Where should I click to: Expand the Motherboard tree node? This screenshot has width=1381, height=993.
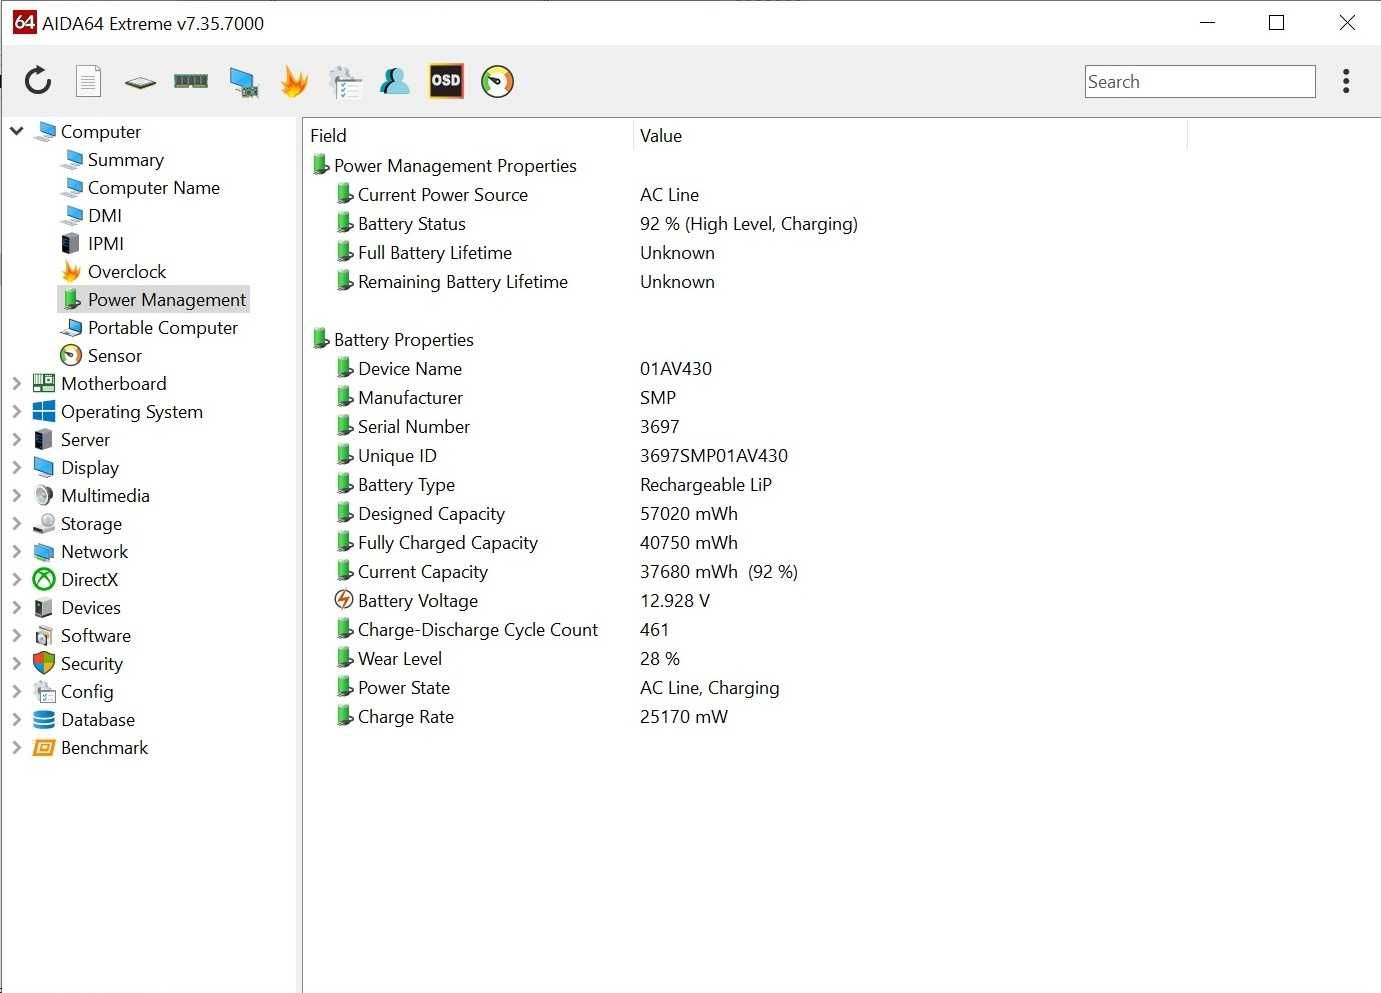[x=17, y=383]
